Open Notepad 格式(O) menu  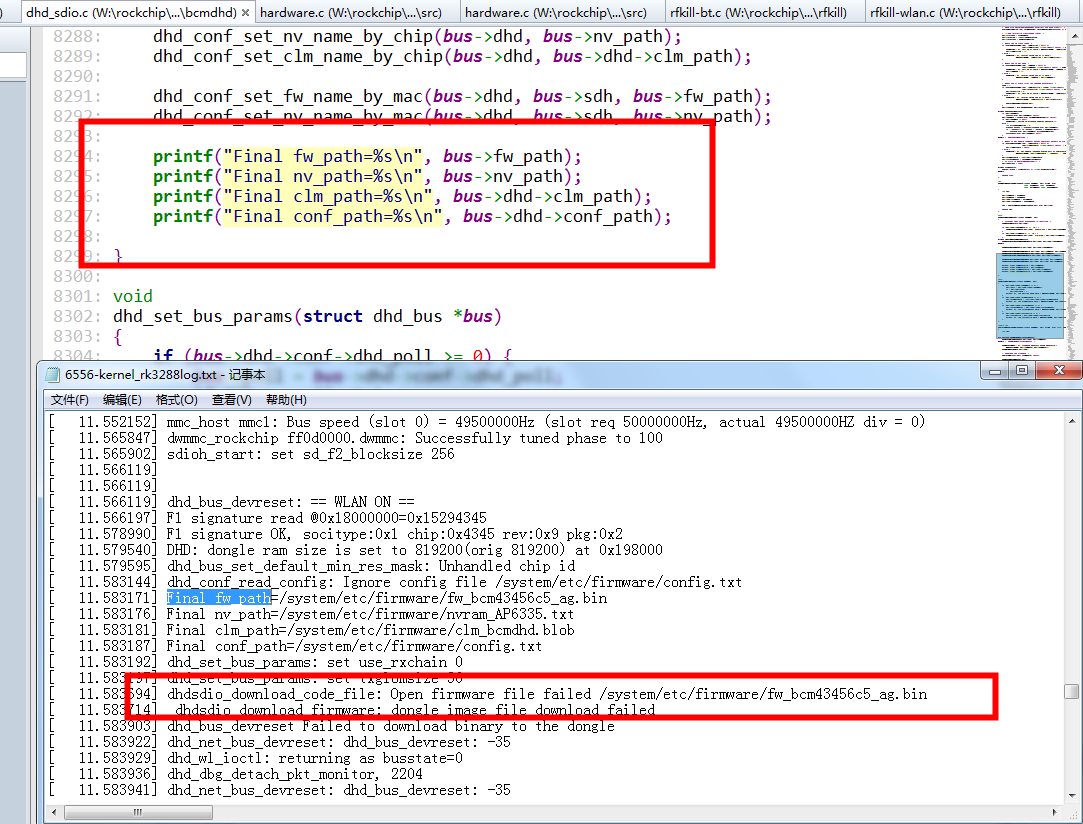(x=176, y=400)
